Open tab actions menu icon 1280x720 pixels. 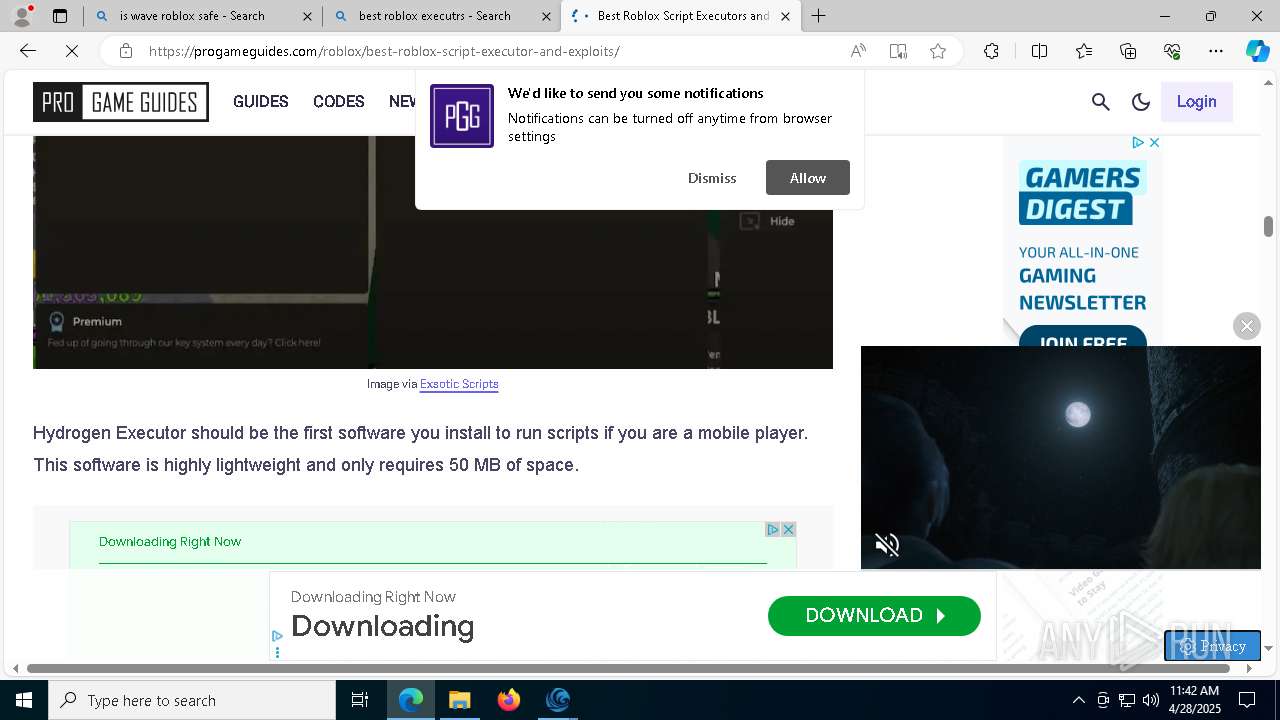coord(60,16)
